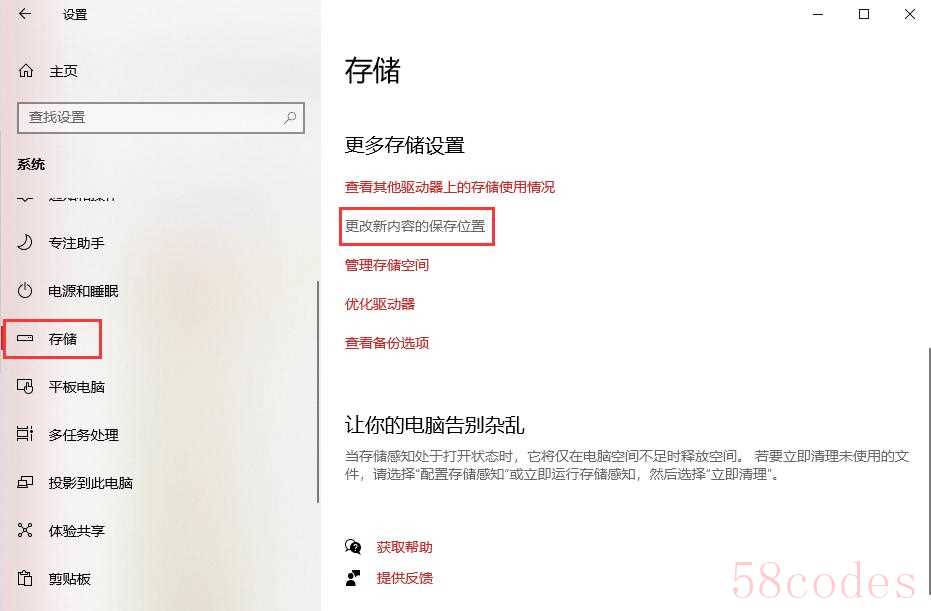
Task: Click the 投影到此电脑 icon
Action: pyautogui.click(x=25, y=482)
